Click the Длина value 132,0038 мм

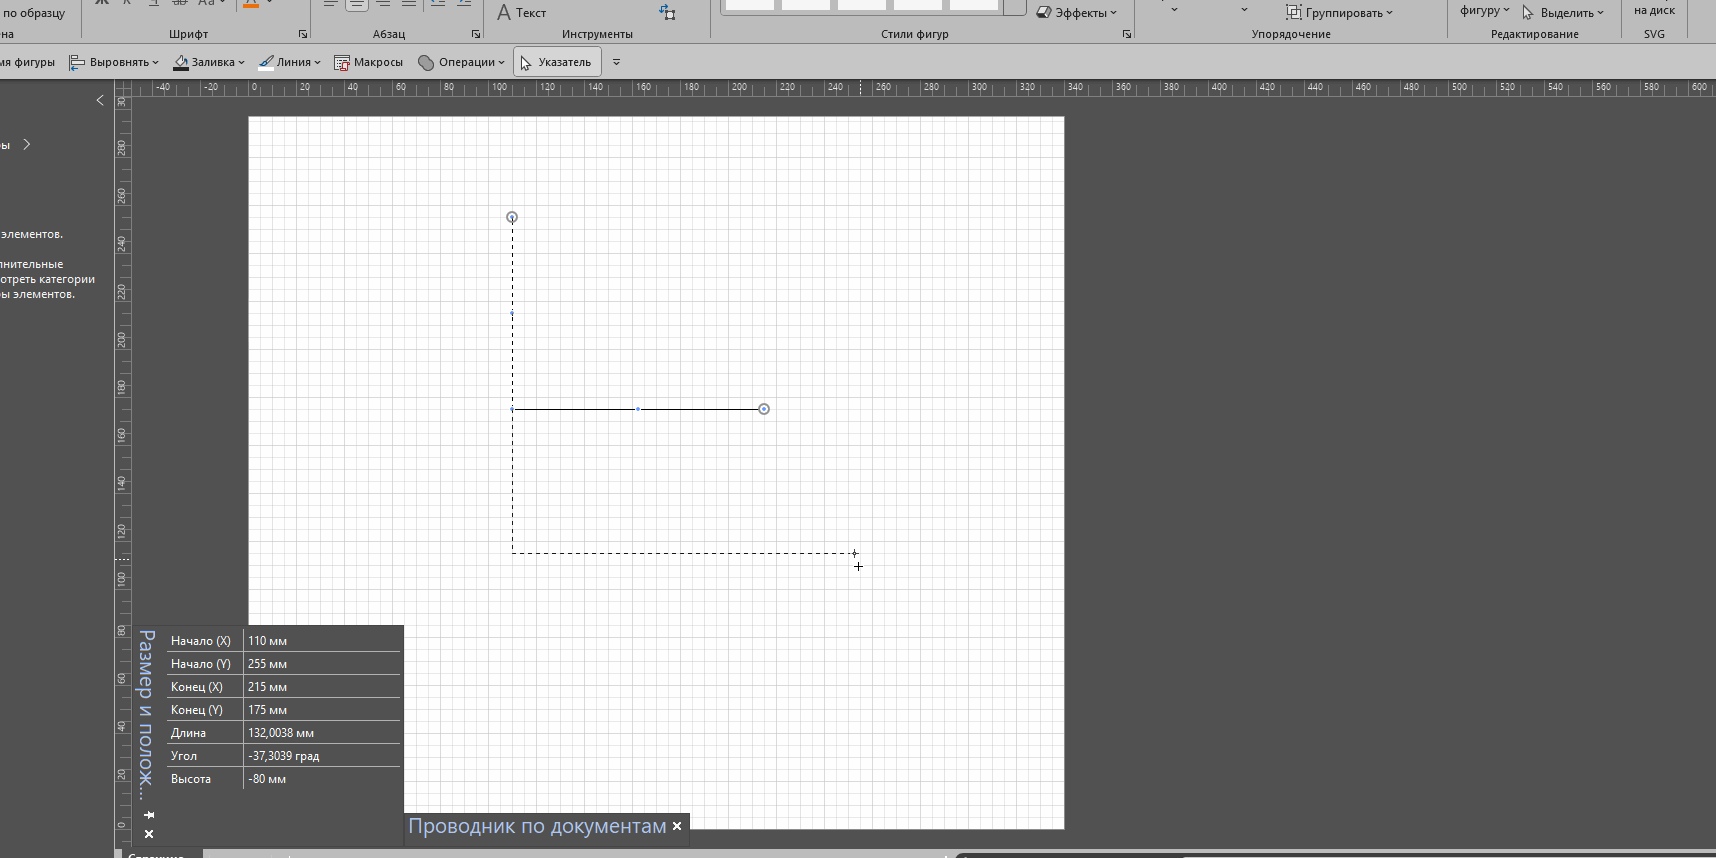(x=322, y=733)
